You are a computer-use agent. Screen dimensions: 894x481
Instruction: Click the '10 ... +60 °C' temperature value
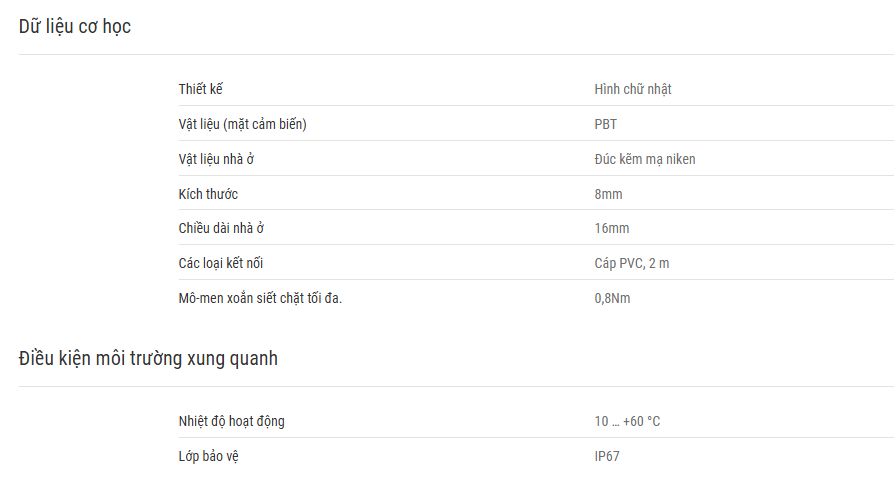pyautogui.click(x=627, y=421)
